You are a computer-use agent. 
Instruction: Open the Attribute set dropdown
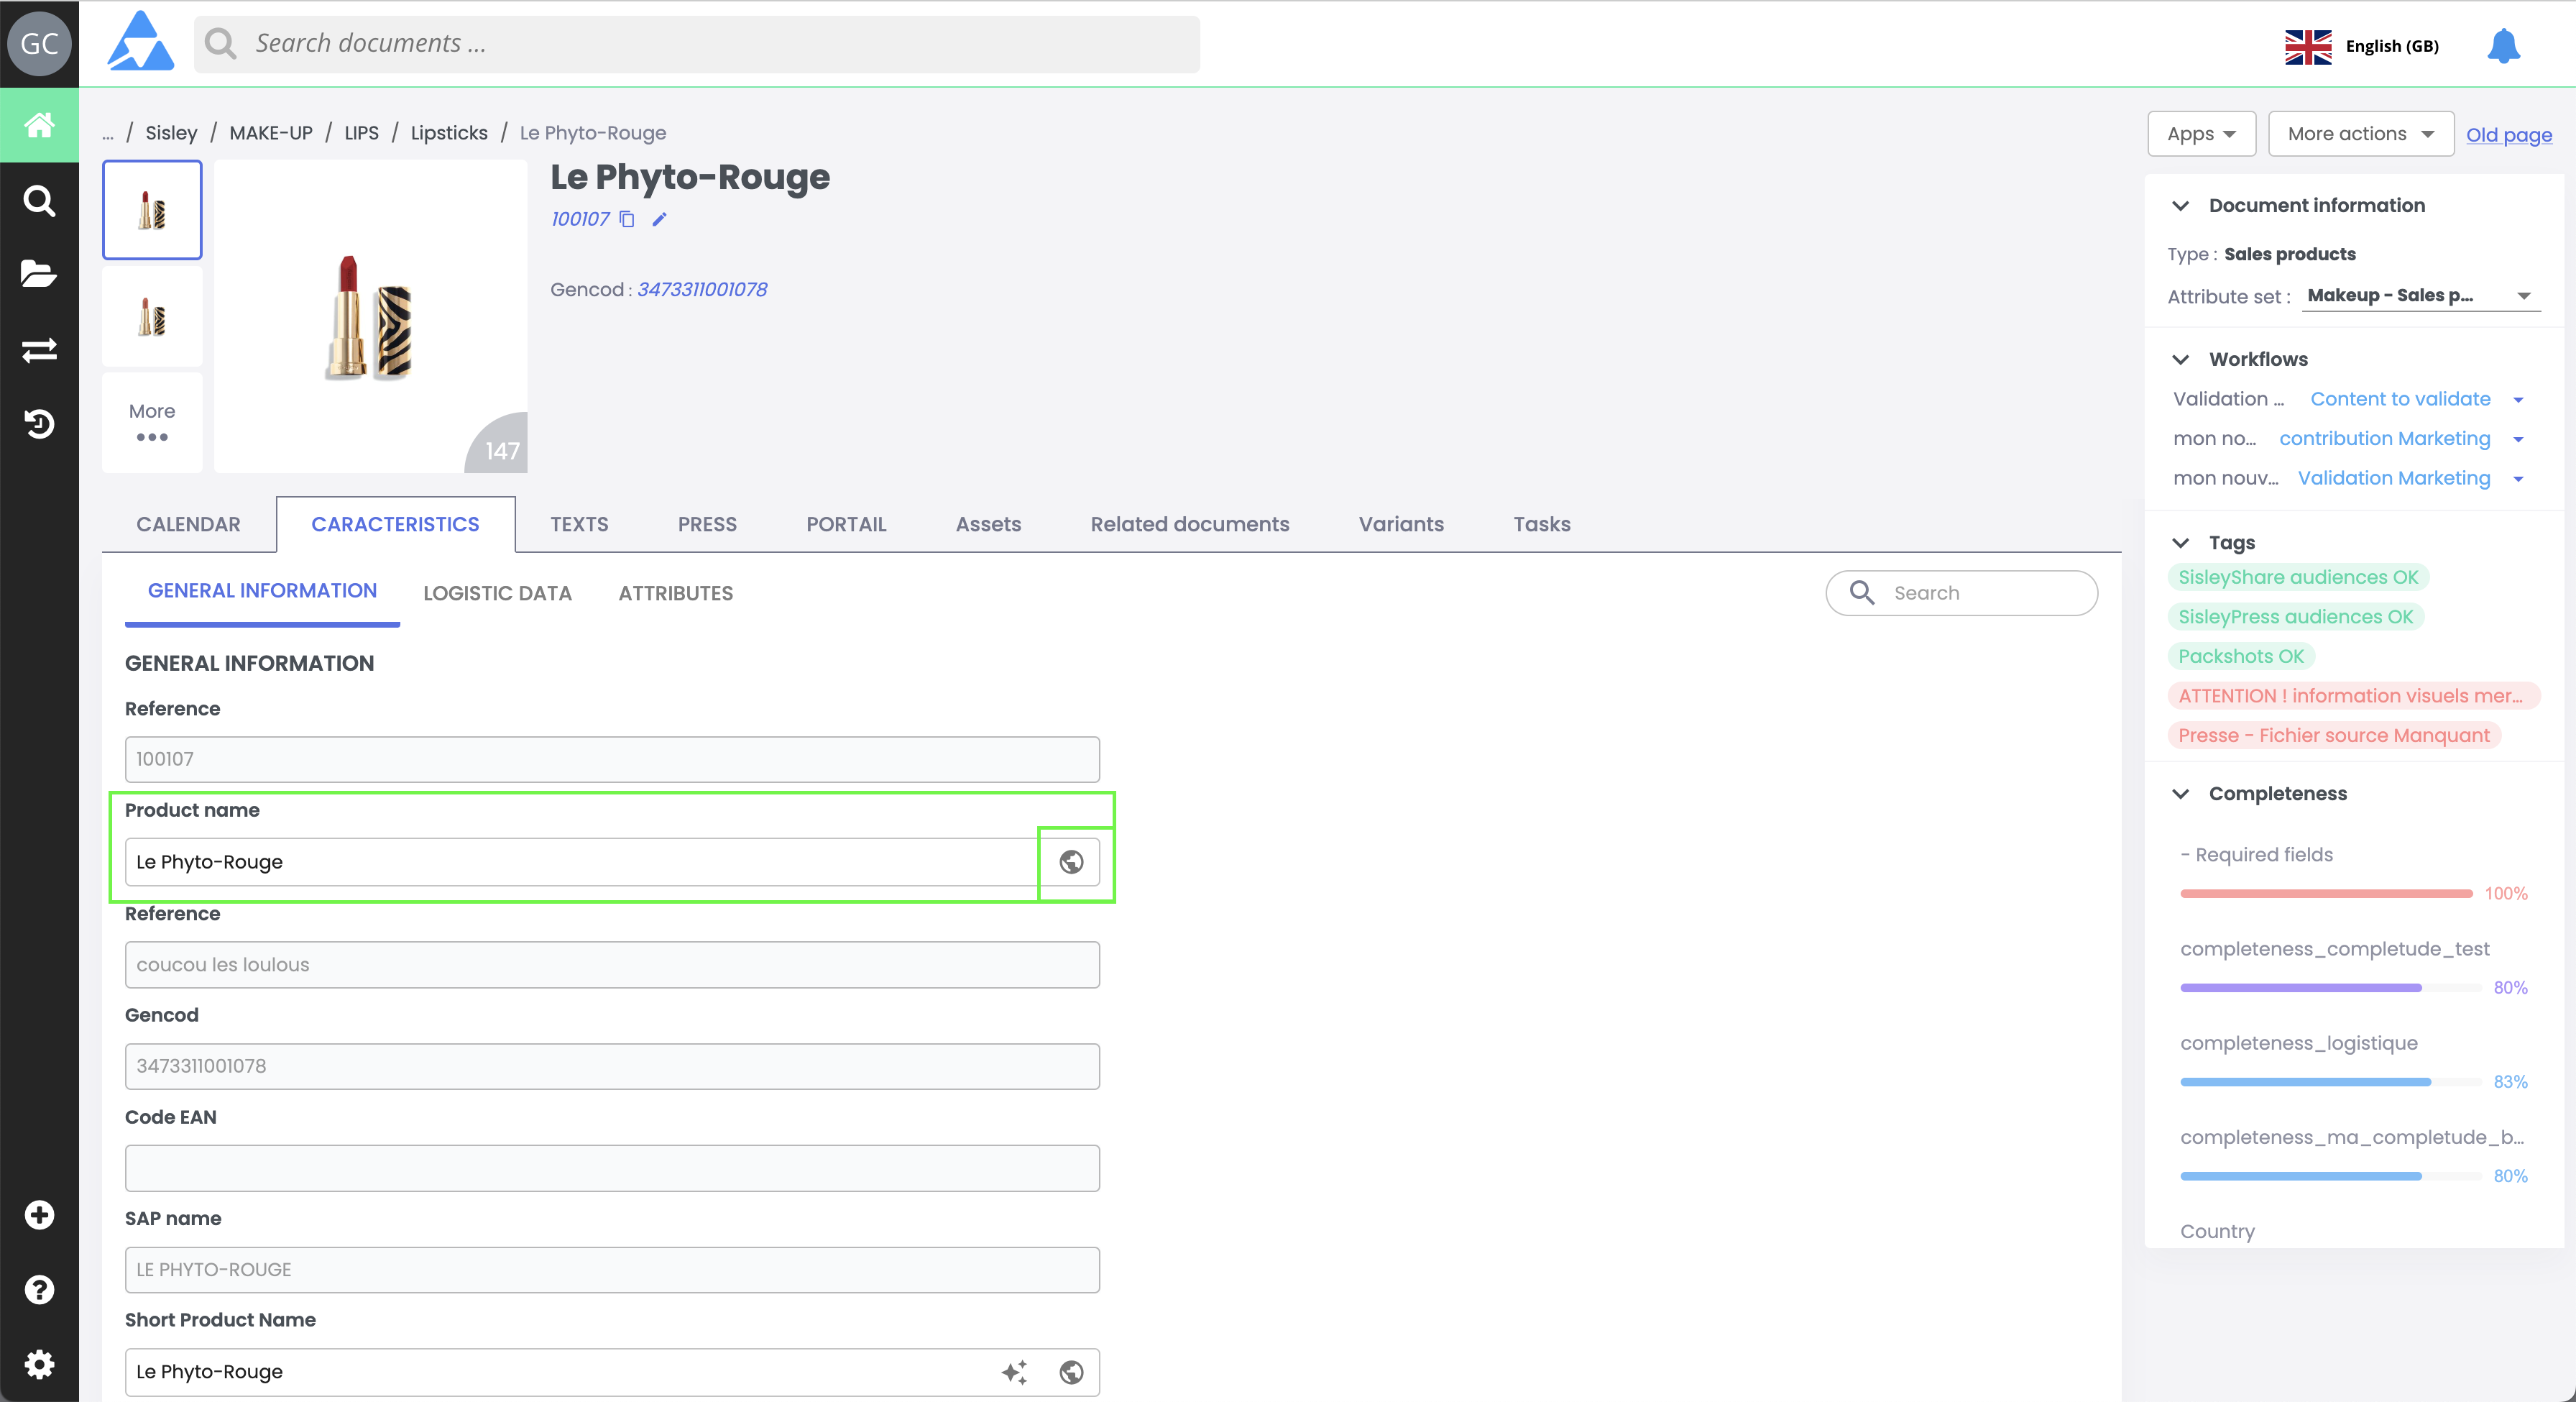pos(2420,295)
